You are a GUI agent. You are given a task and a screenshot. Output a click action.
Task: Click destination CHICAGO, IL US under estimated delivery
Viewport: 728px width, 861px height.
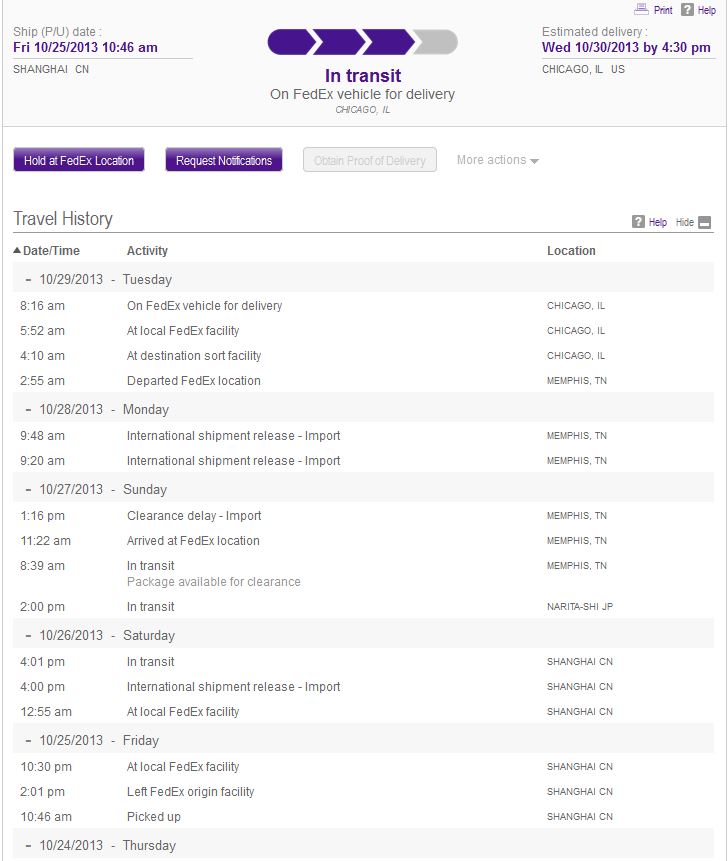[x=583, y=69]
